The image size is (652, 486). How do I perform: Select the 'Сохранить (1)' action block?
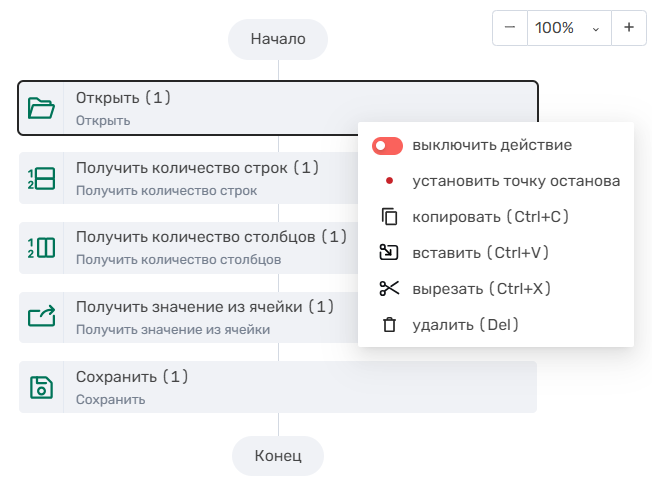pos(300,387)
